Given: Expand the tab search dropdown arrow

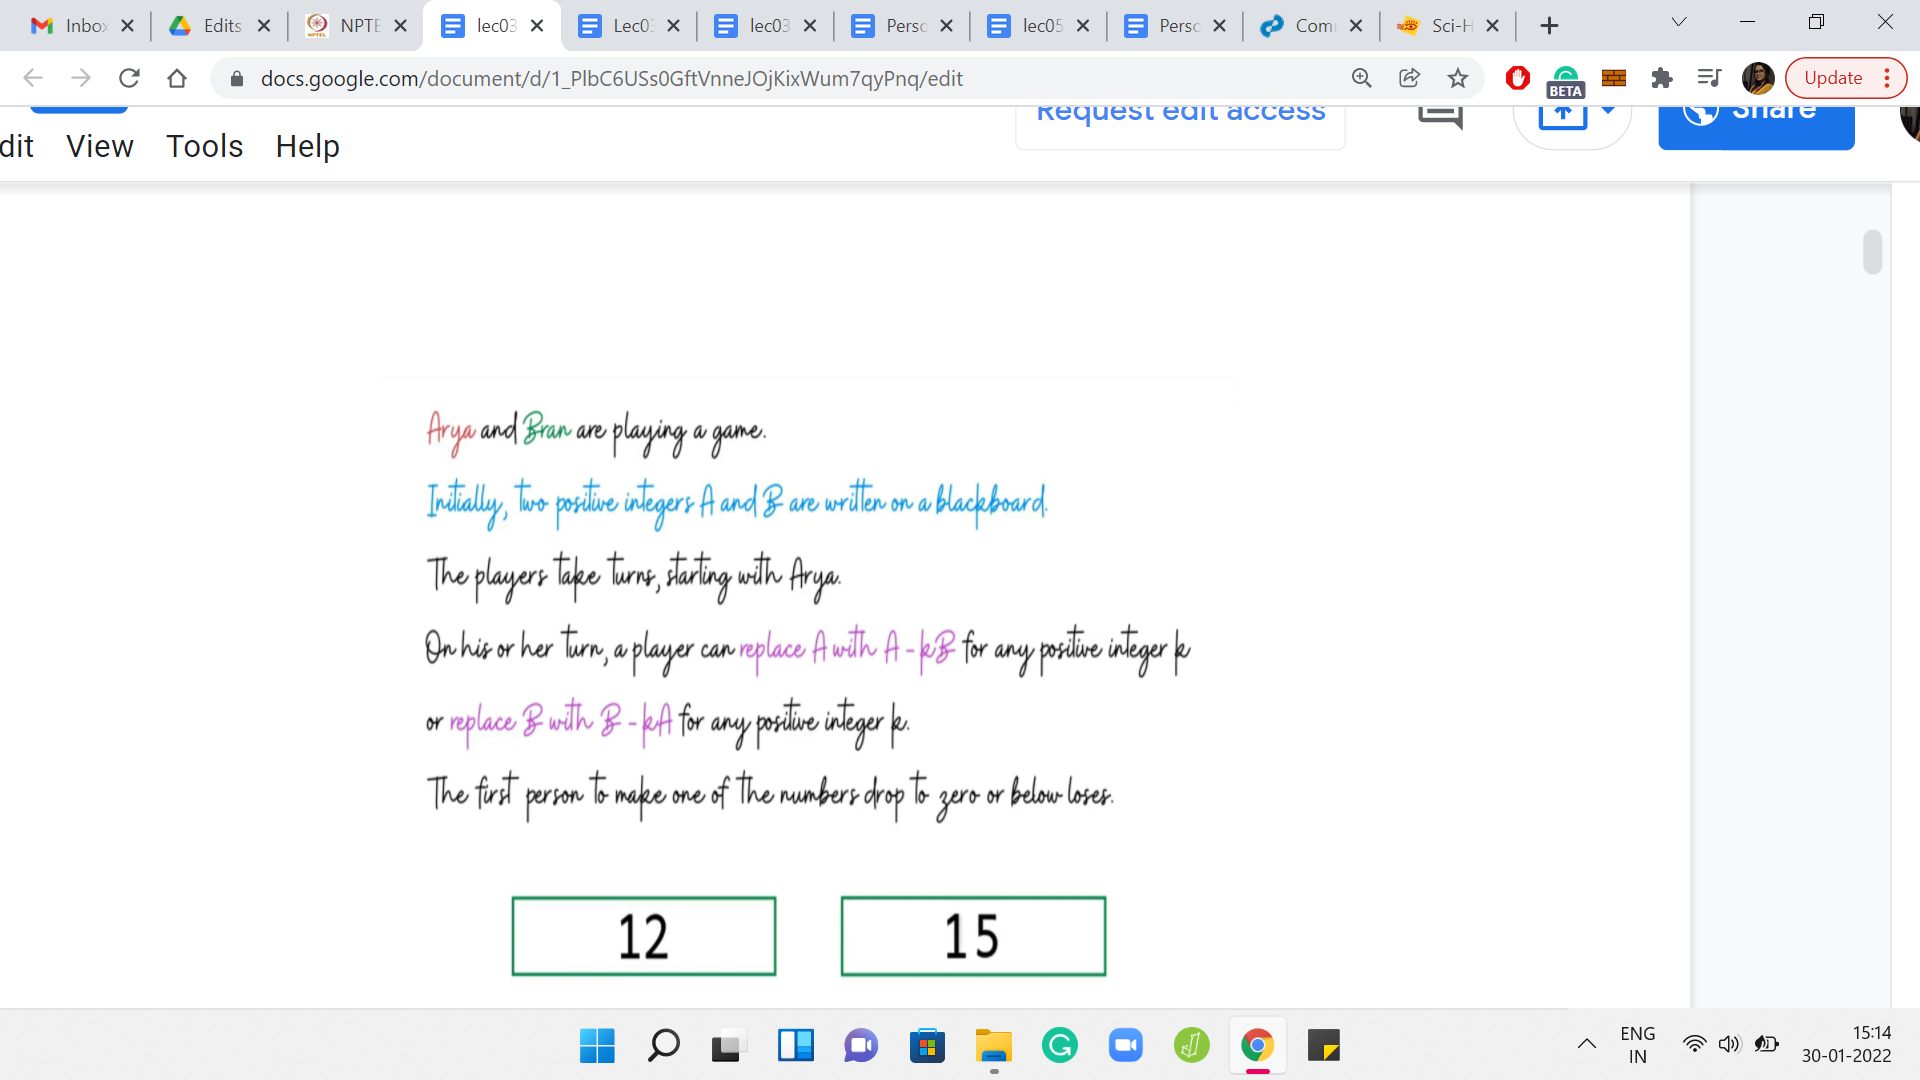Looking at the screenshot, I should (1679, 23).
